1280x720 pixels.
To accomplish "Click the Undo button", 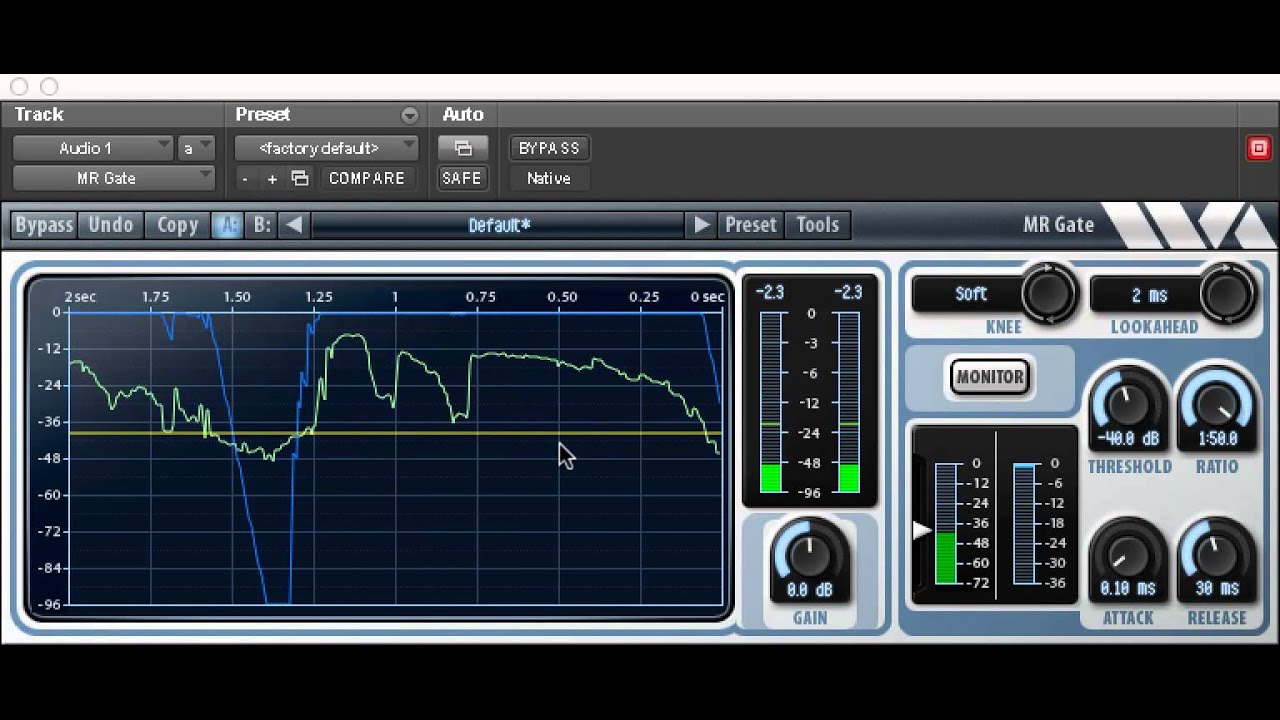I will click(x=111, y=225).
